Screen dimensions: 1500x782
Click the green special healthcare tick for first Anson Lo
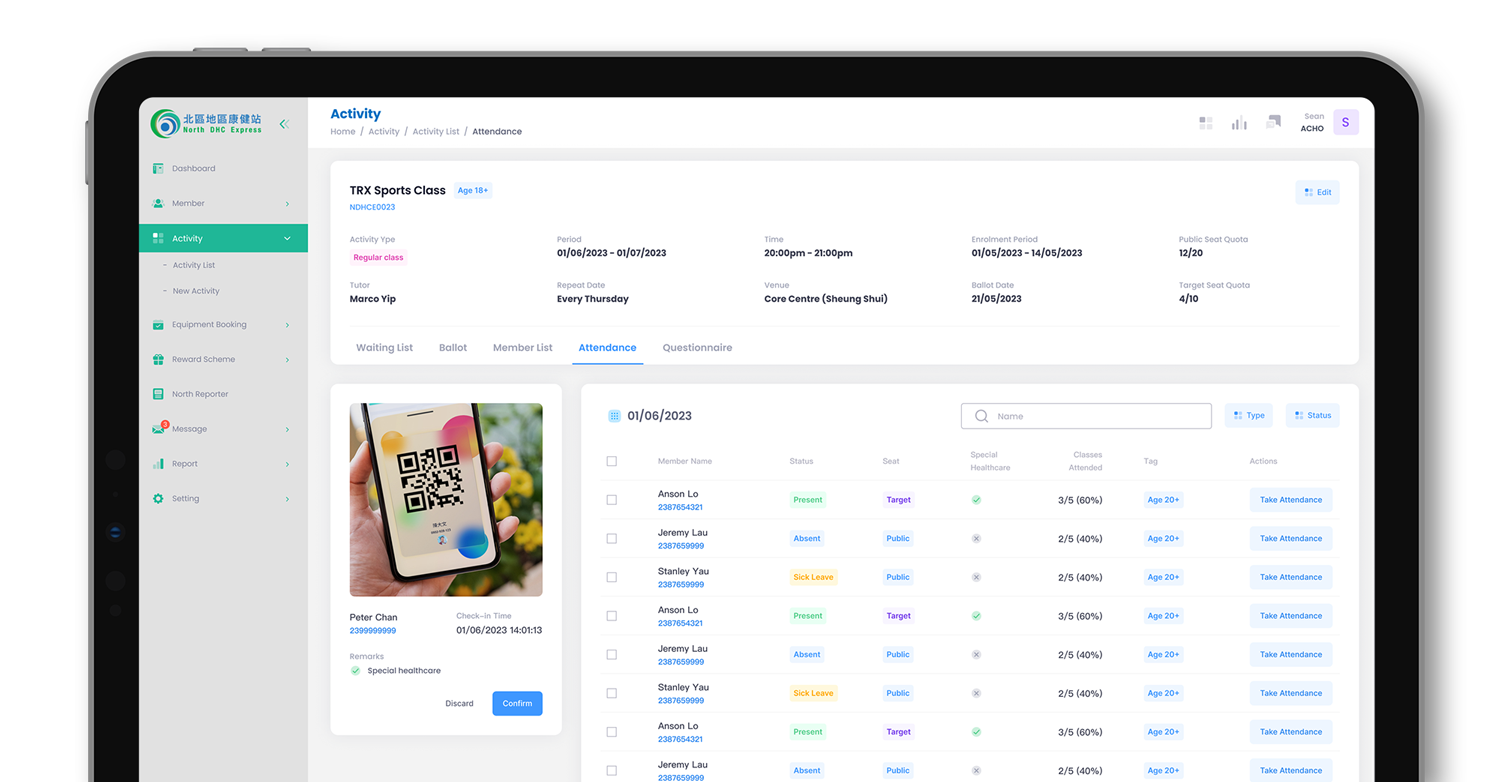coord(976,500)
